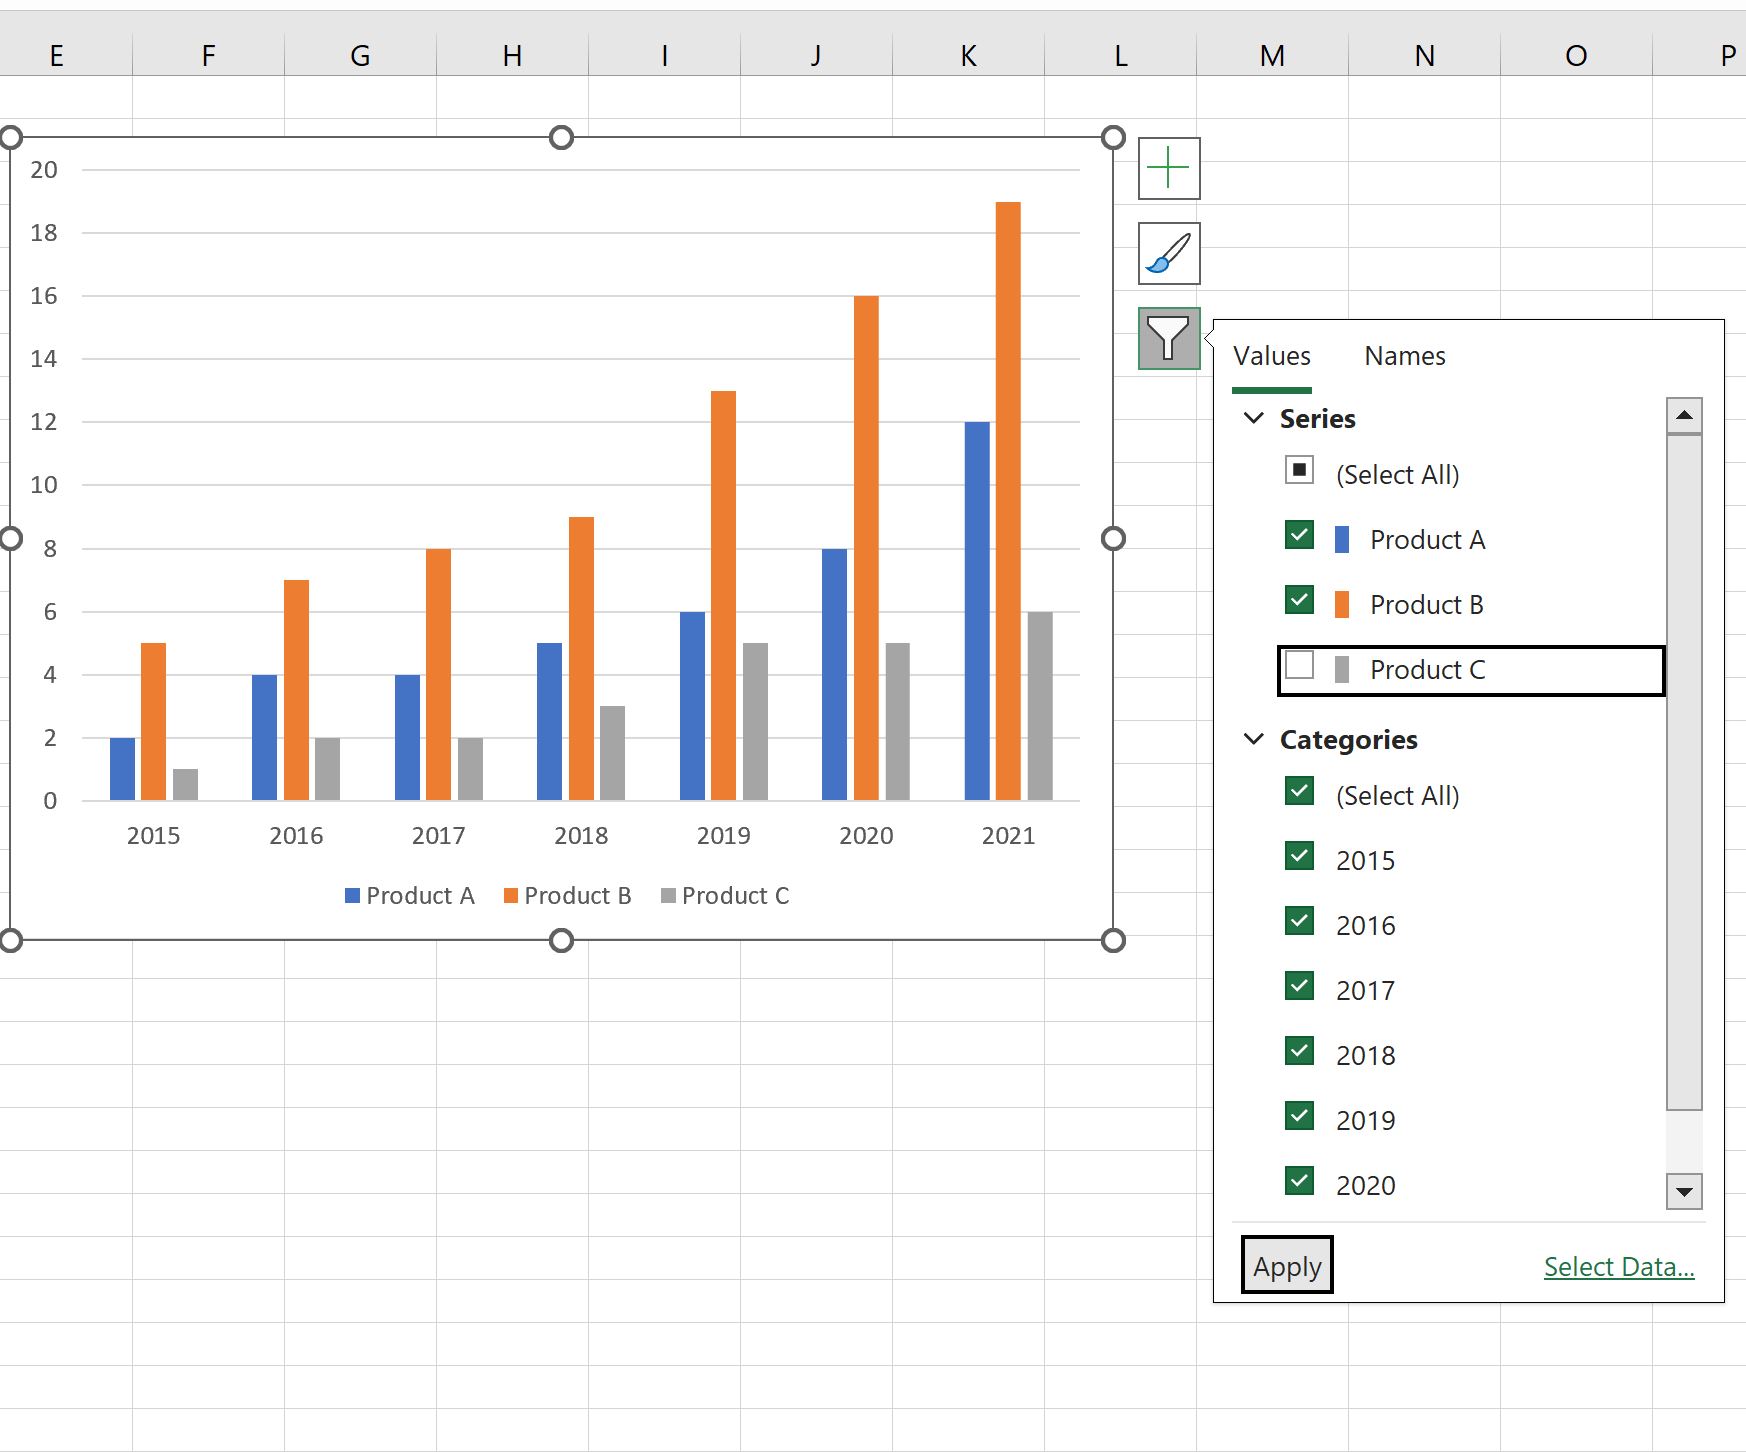This screenshot has height=1452, width=1746.
Task: Uncheck the 2018 category checkbox
Action: tap(1299, 1051)
